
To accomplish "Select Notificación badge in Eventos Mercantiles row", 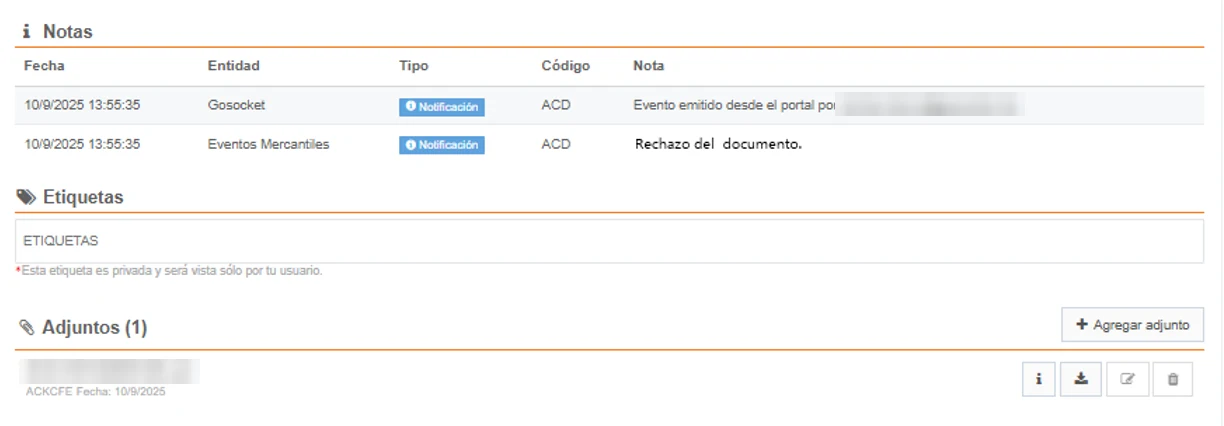I will [x=441, y=145].
